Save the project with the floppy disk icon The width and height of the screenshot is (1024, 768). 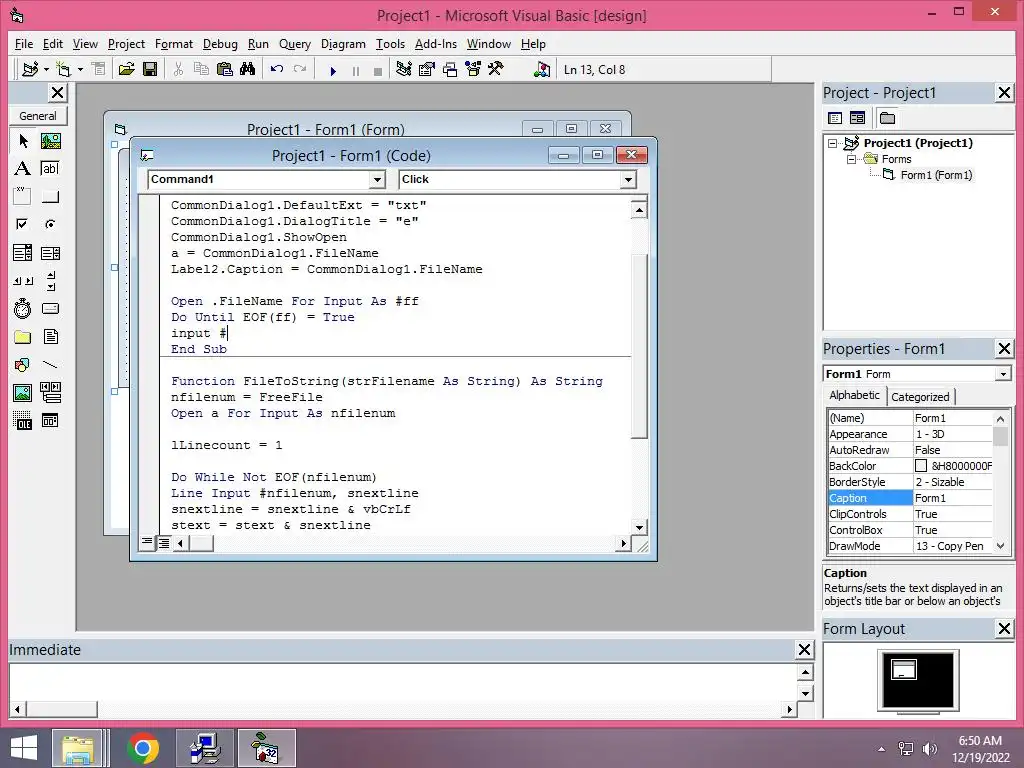point(150,69)
